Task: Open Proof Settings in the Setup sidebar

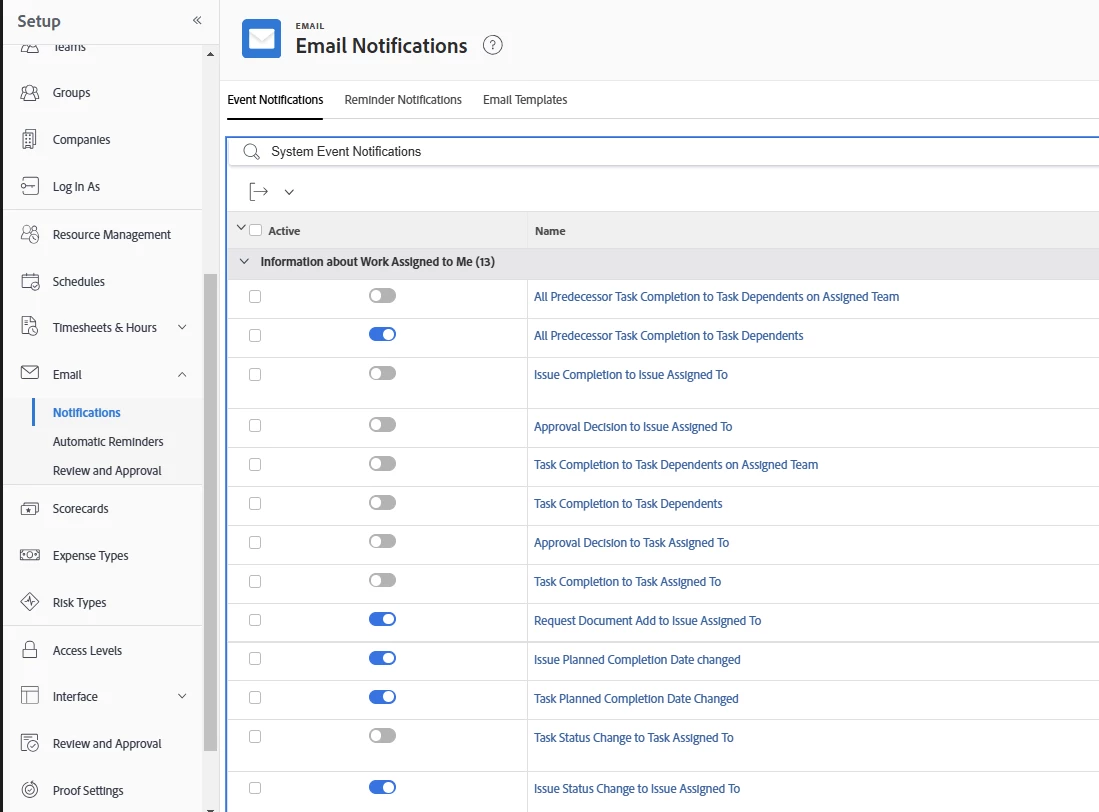Action: click(x=88, y=790)
